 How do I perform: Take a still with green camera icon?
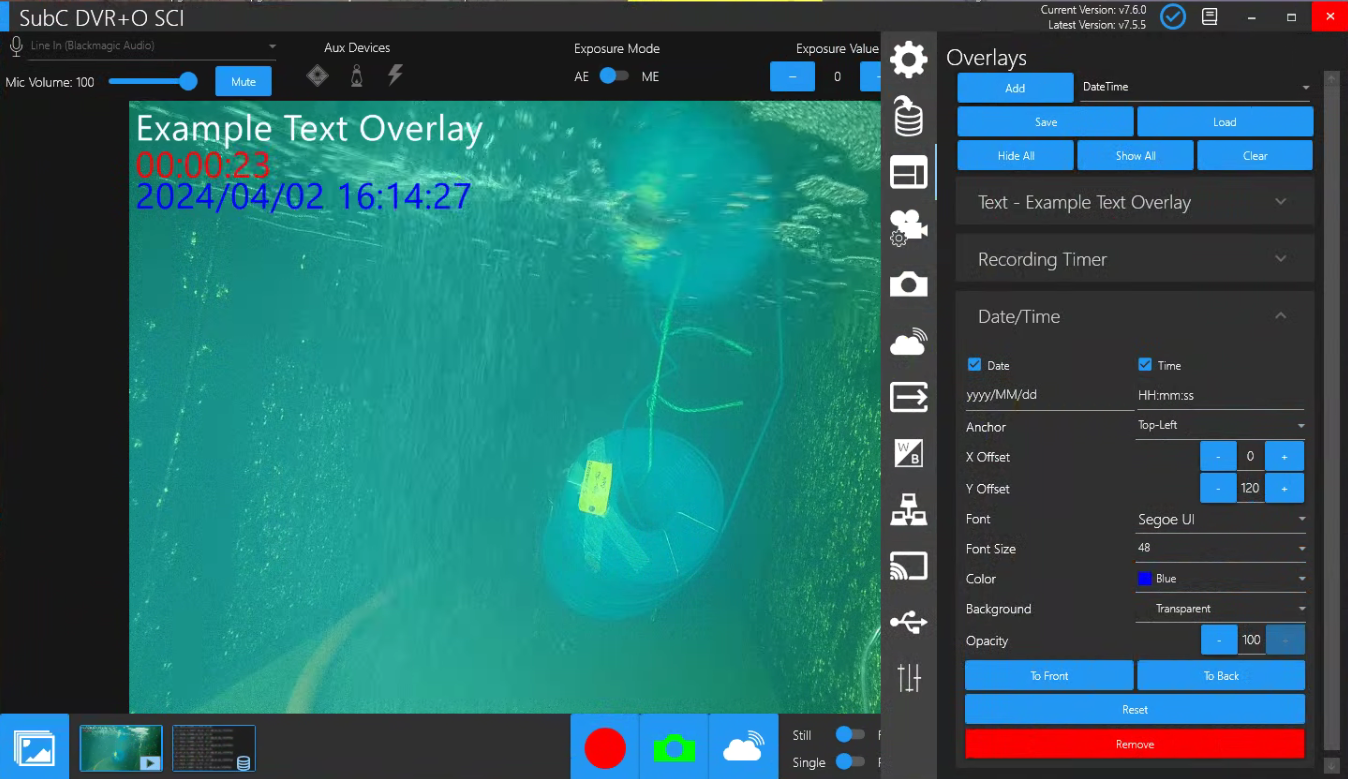click(674, 748)
